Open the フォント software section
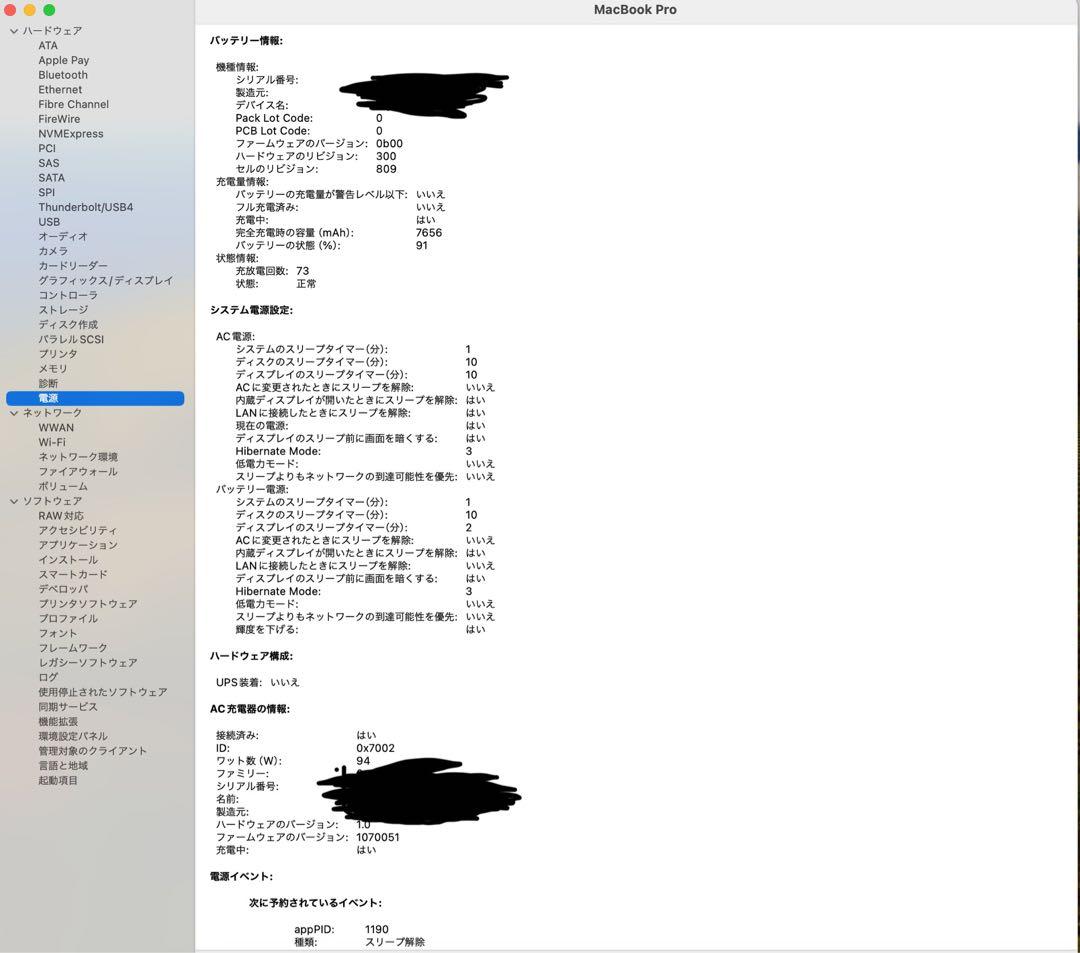This screenshot has height=953, width=1080. click(x=56, y=633)
